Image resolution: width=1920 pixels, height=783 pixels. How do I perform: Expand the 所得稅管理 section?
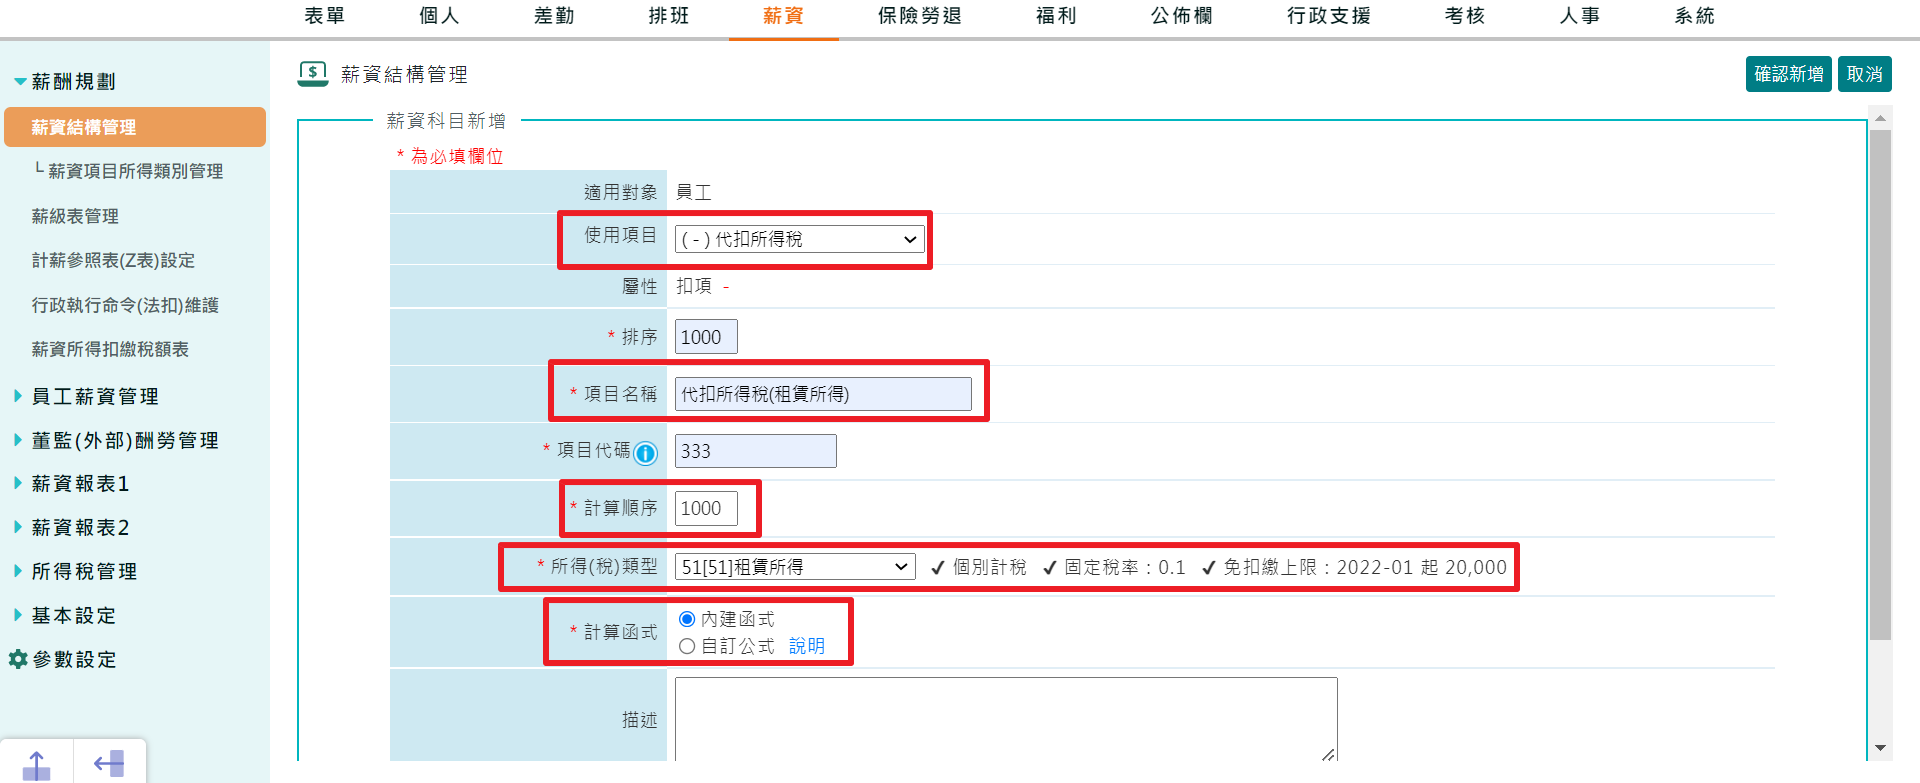click(75, 571)
